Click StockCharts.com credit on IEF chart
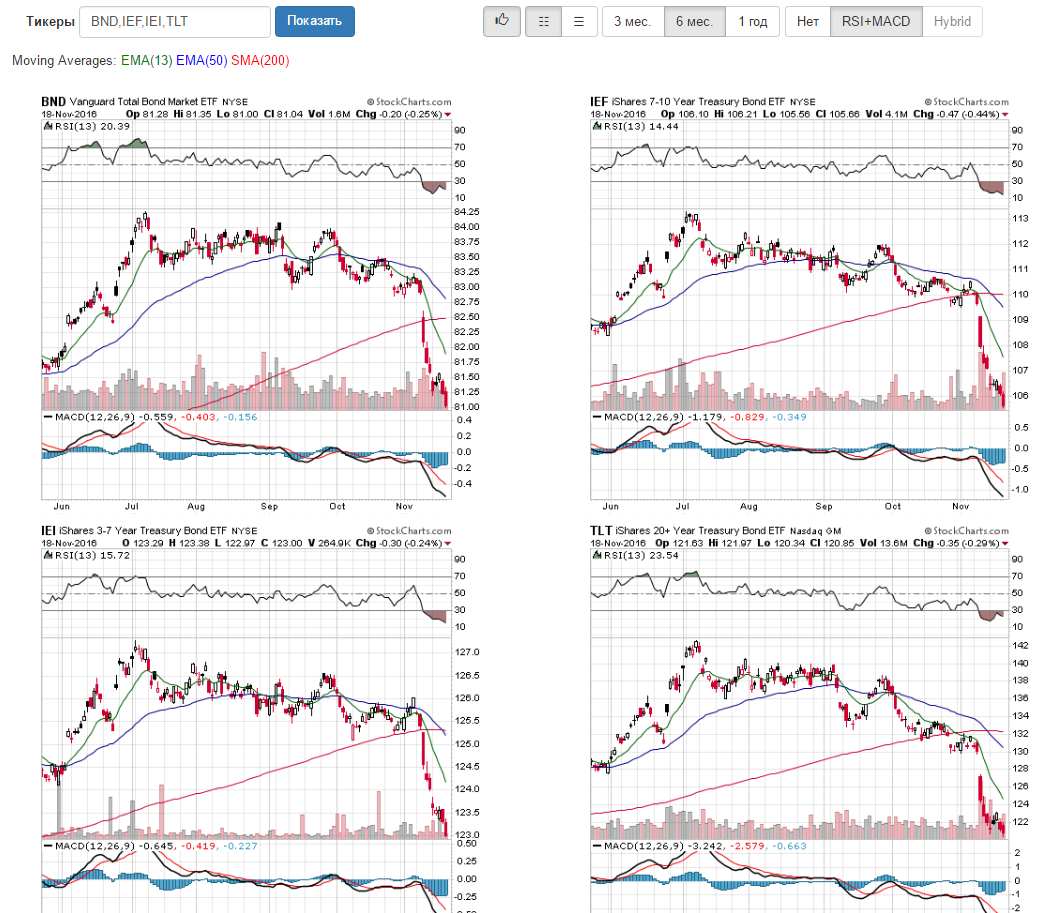 966,102
